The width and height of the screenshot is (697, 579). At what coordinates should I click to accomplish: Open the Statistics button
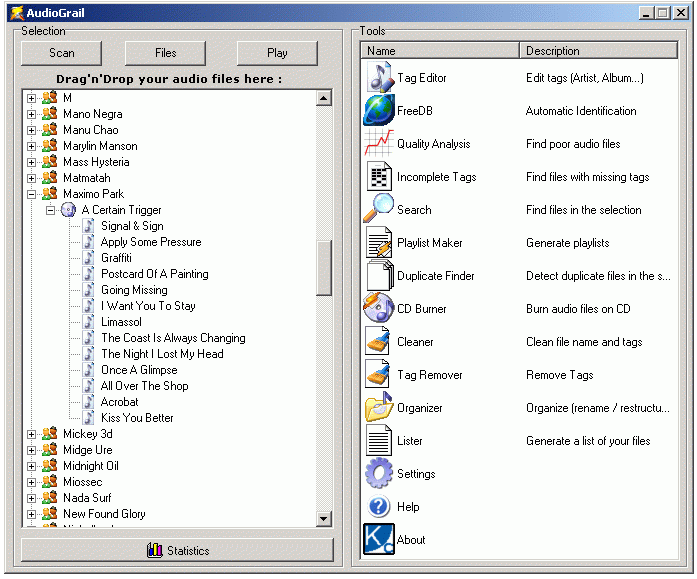177,550
